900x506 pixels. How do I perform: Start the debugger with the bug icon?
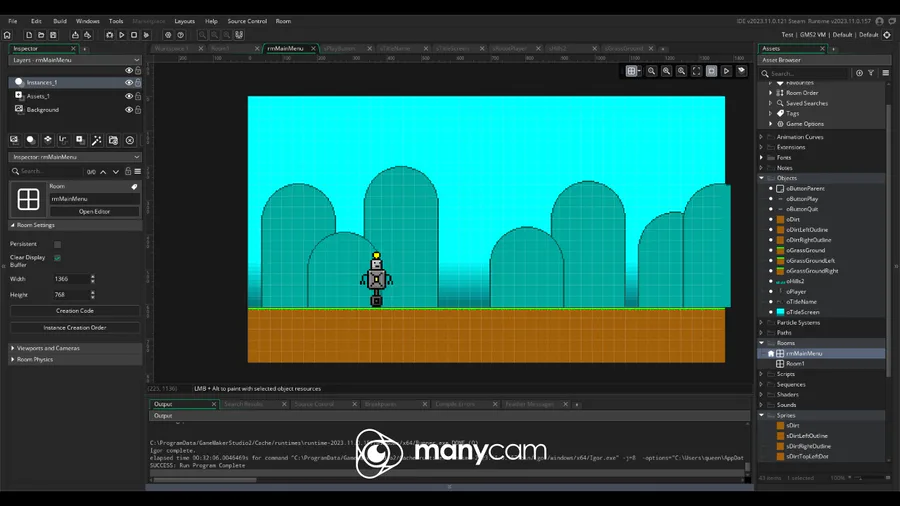[110, 35]
